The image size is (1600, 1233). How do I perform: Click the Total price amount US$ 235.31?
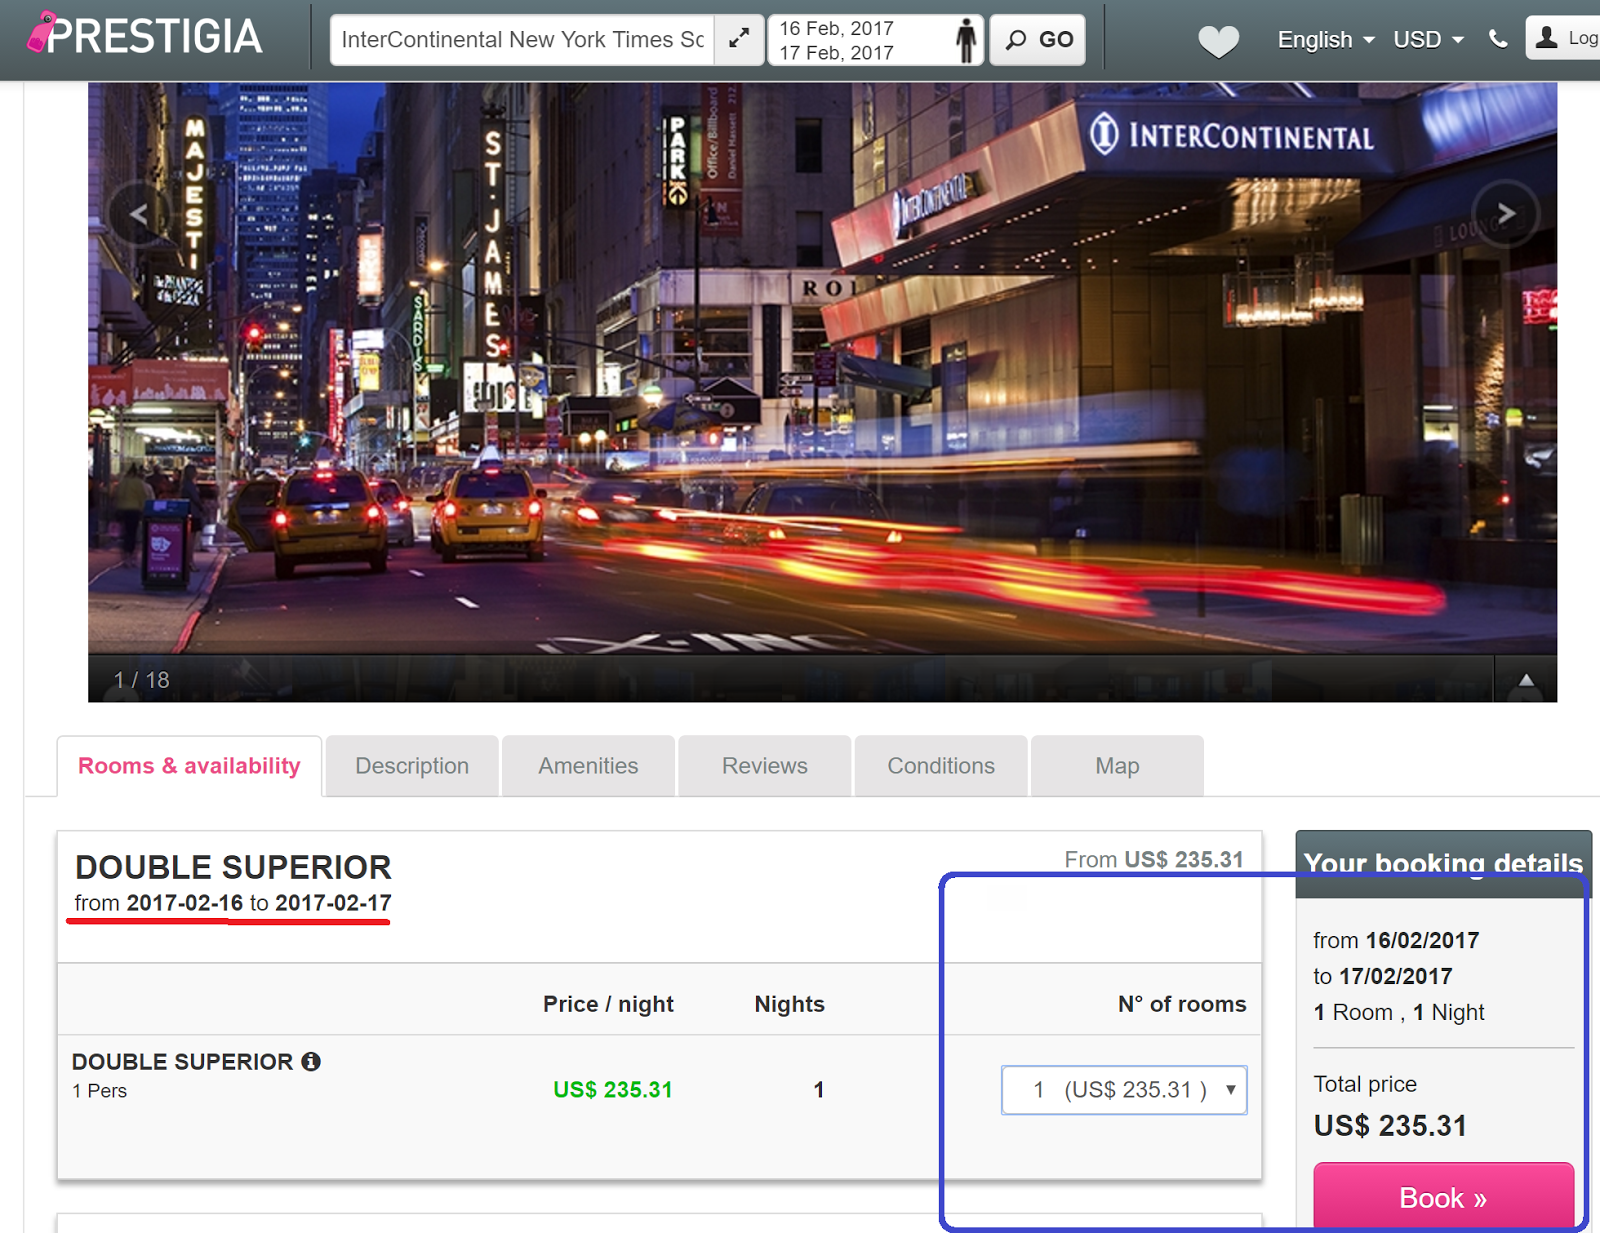(x=1390, y=1126)
